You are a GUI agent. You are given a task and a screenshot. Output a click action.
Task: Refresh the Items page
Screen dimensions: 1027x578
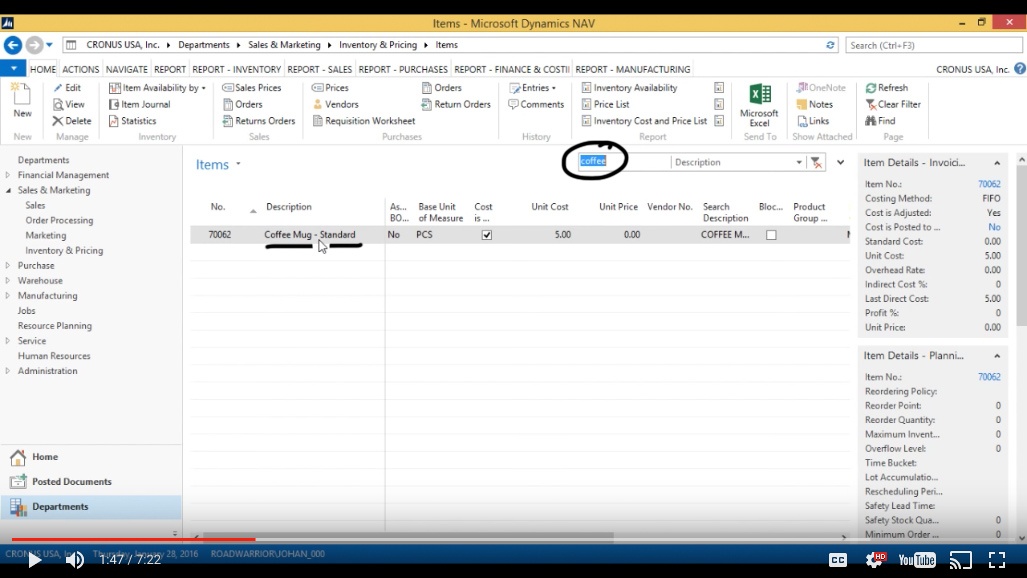pos(889,87)
